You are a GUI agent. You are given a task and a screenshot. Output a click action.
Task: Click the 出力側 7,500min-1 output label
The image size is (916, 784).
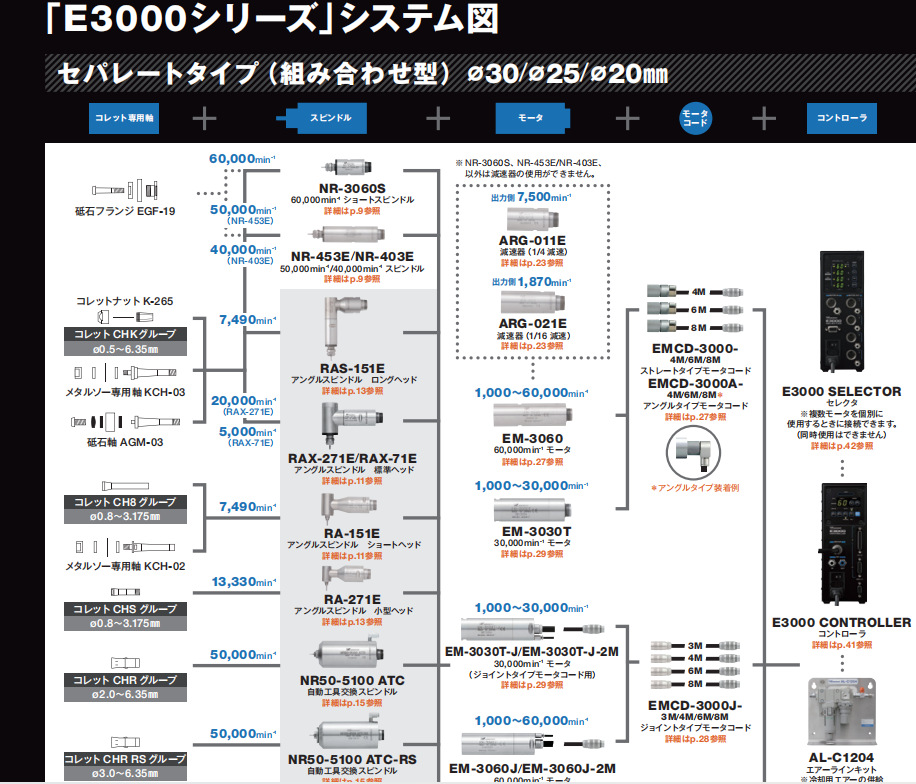pos(531,197)
